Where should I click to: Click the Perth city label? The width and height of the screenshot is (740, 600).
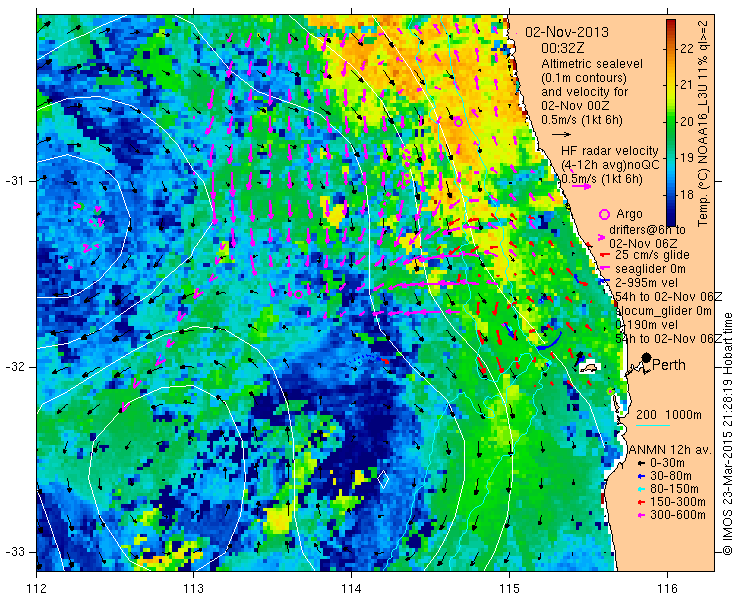pyautogui.click(x=669, y=365)
